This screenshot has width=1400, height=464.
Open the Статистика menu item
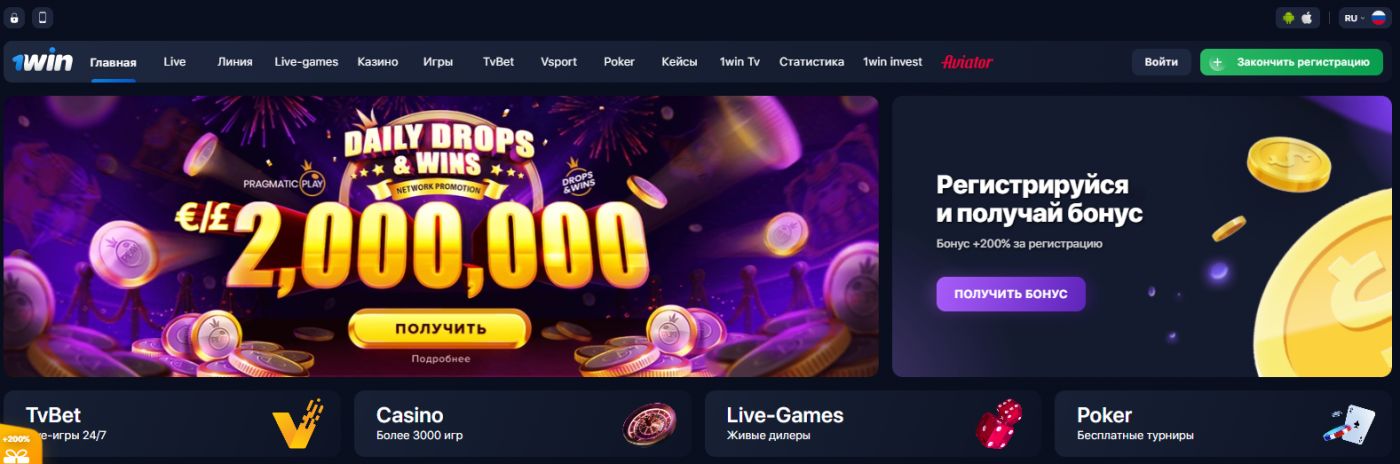point(811,62)
